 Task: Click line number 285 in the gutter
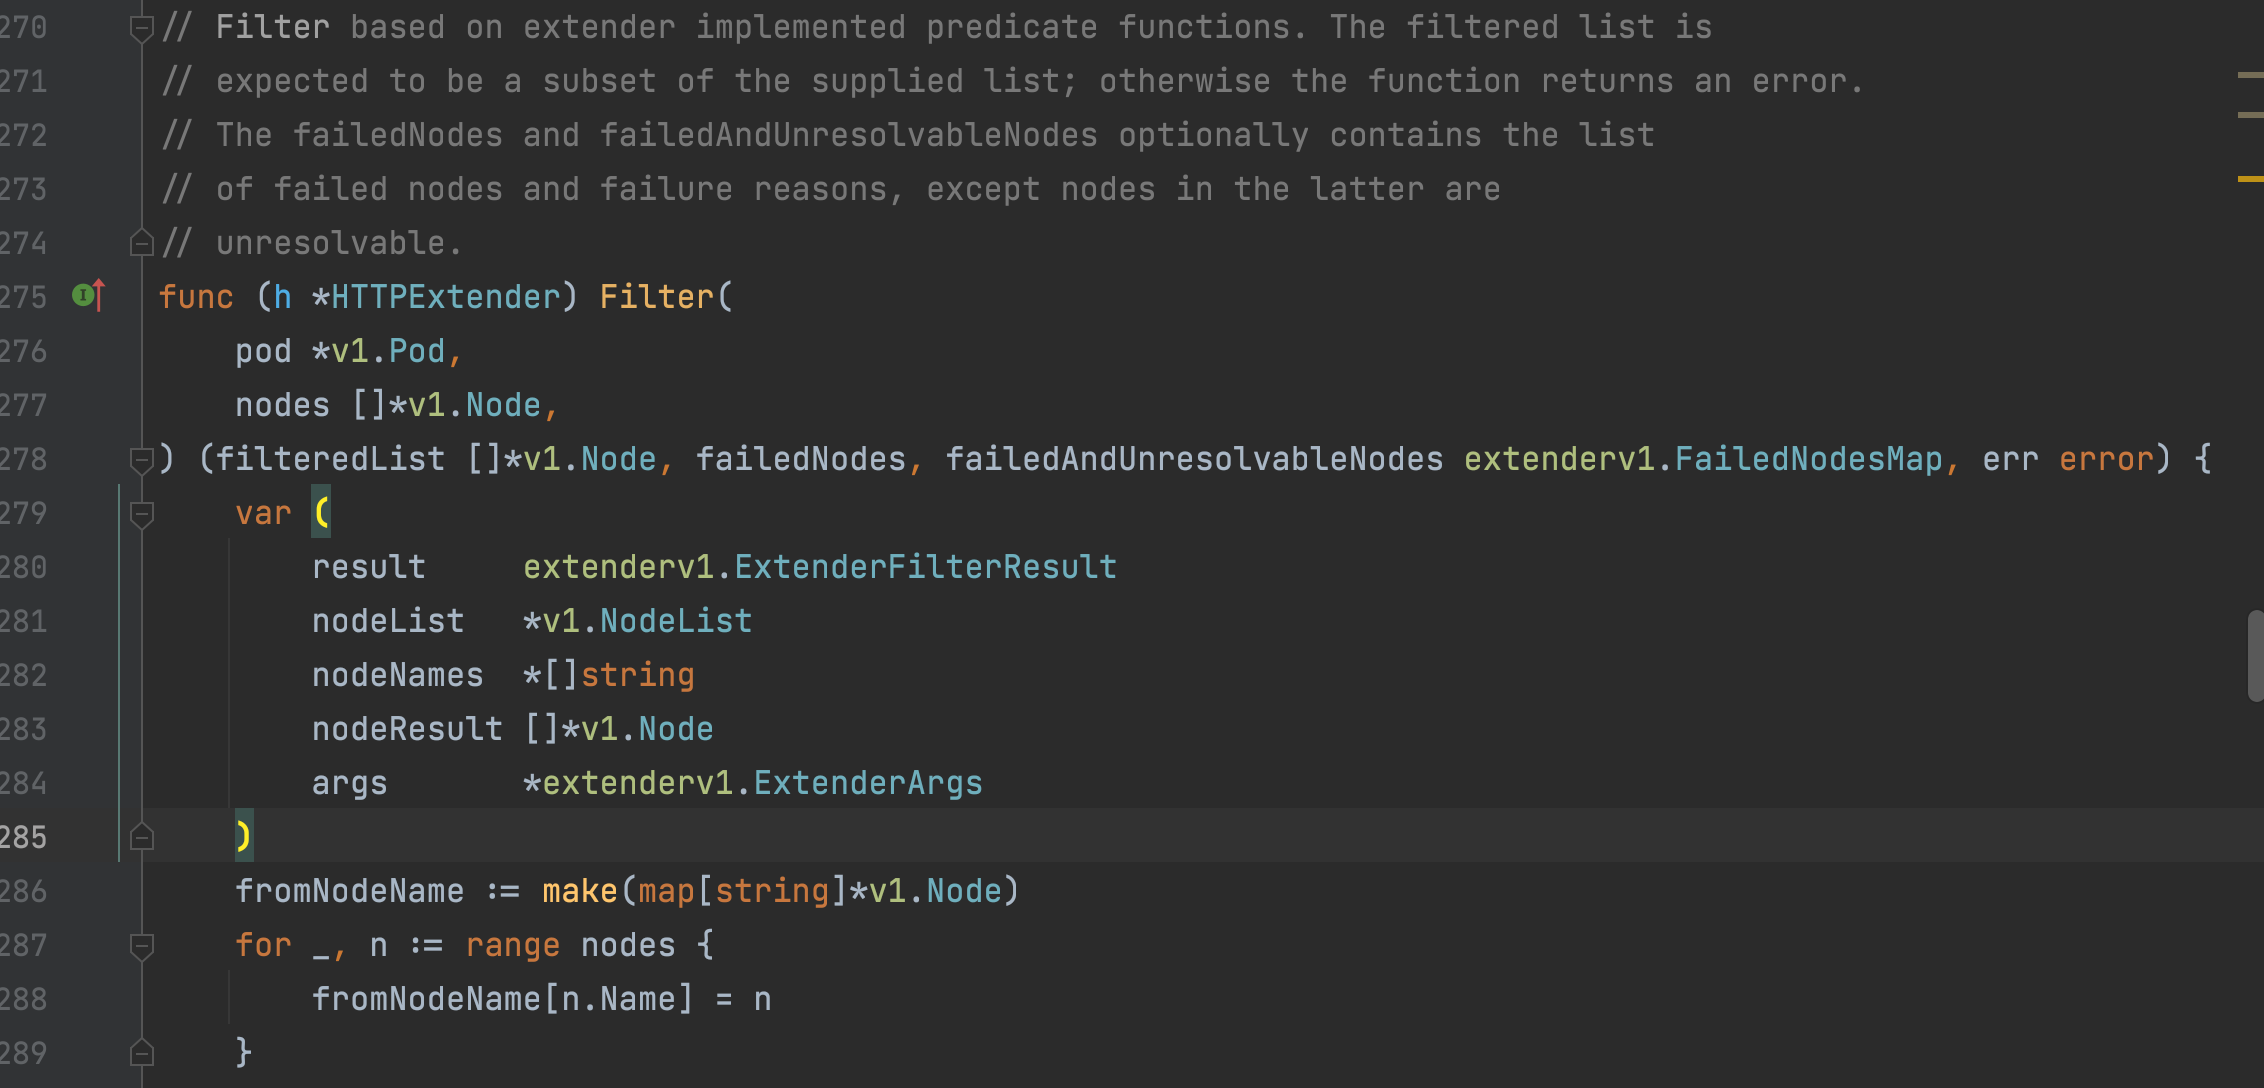click(x=24, y=837)
